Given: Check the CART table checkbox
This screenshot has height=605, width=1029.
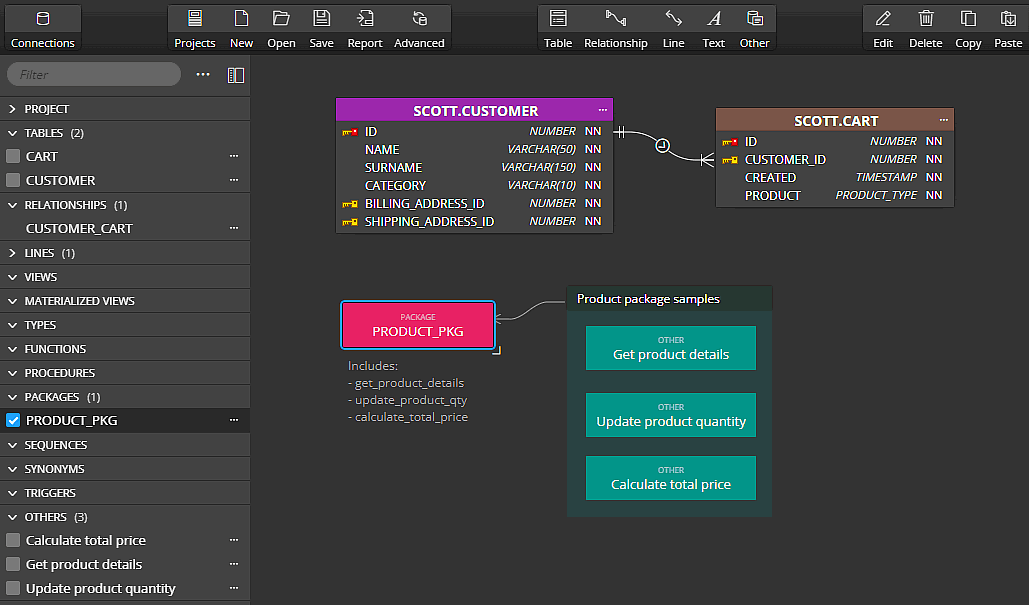Looking at the screenshot, I should 13,156.
